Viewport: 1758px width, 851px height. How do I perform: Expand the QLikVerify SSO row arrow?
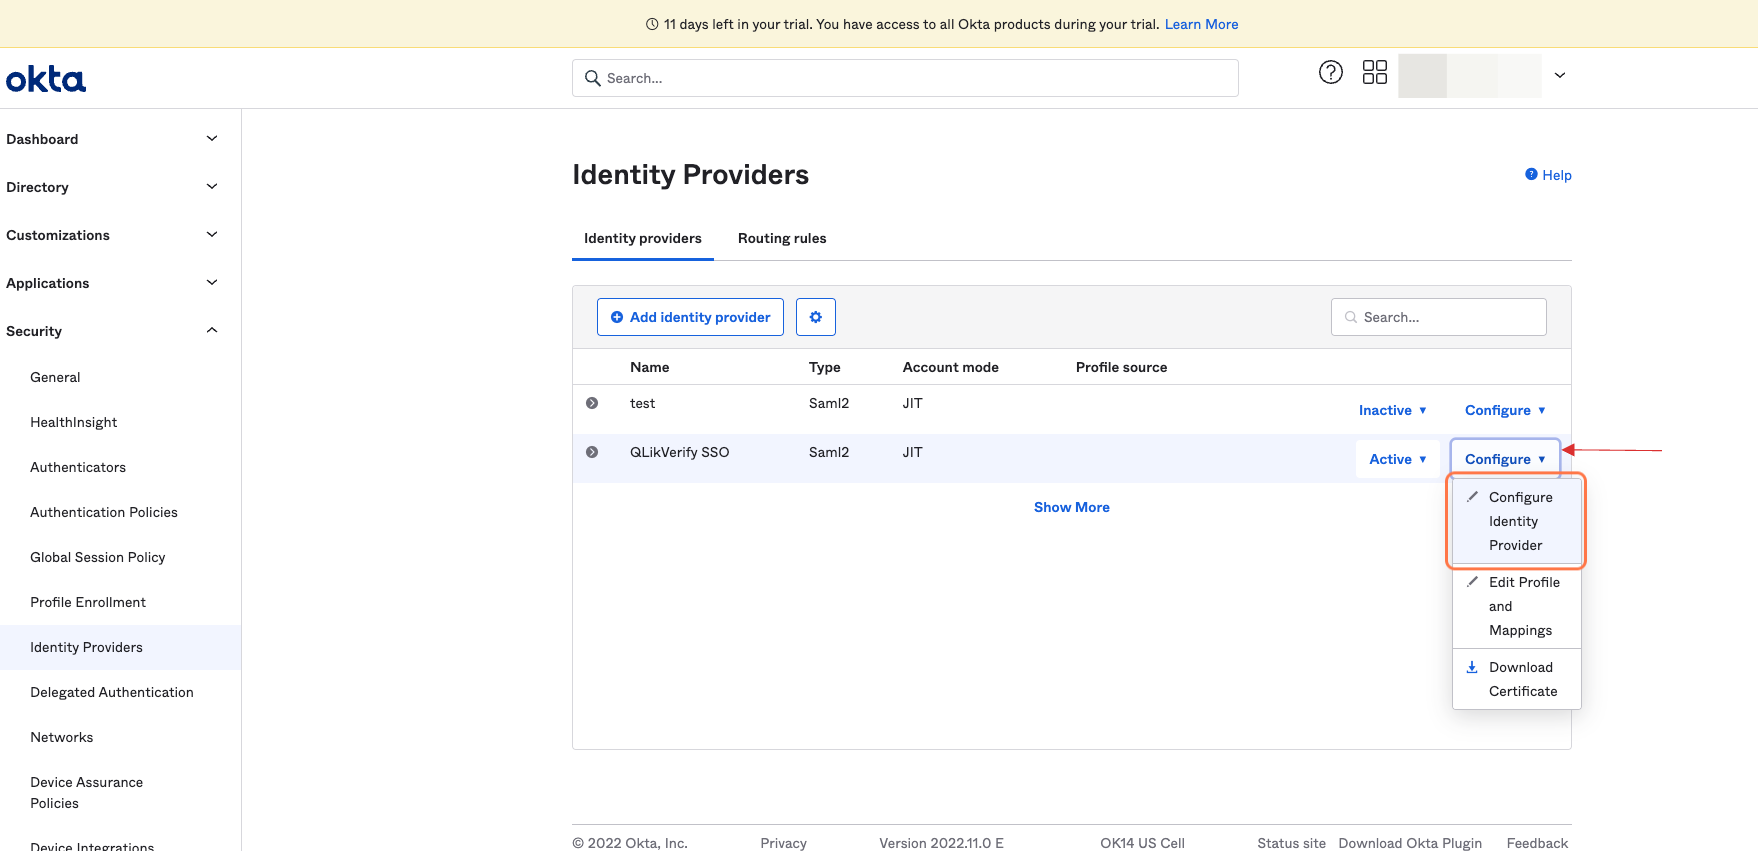592,452
